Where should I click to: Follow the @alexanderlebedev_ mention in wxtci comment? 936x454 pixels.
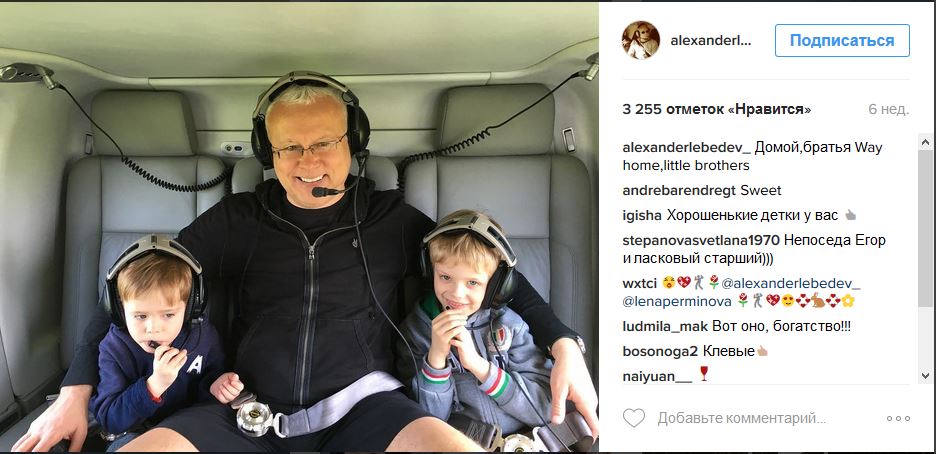[792, 282]
